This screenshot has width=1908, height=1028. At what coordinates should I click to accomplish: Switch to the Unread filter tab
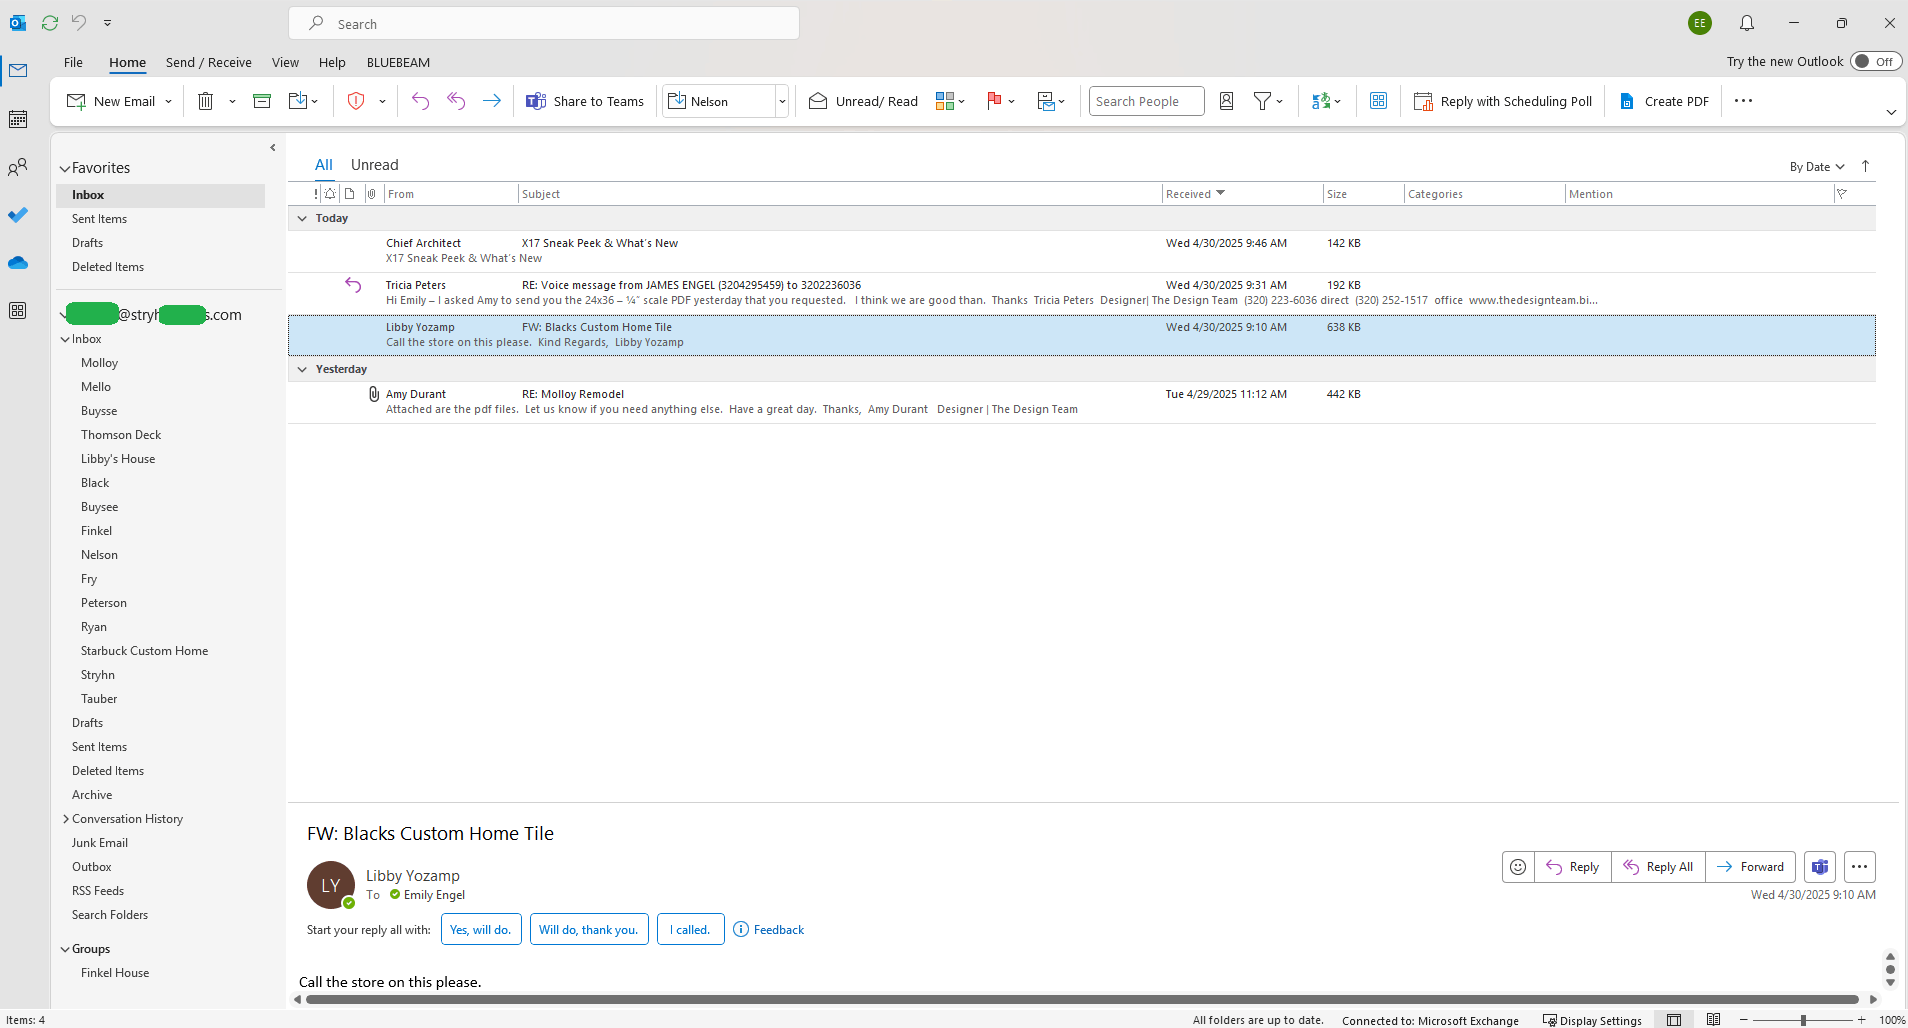point(375,165)
